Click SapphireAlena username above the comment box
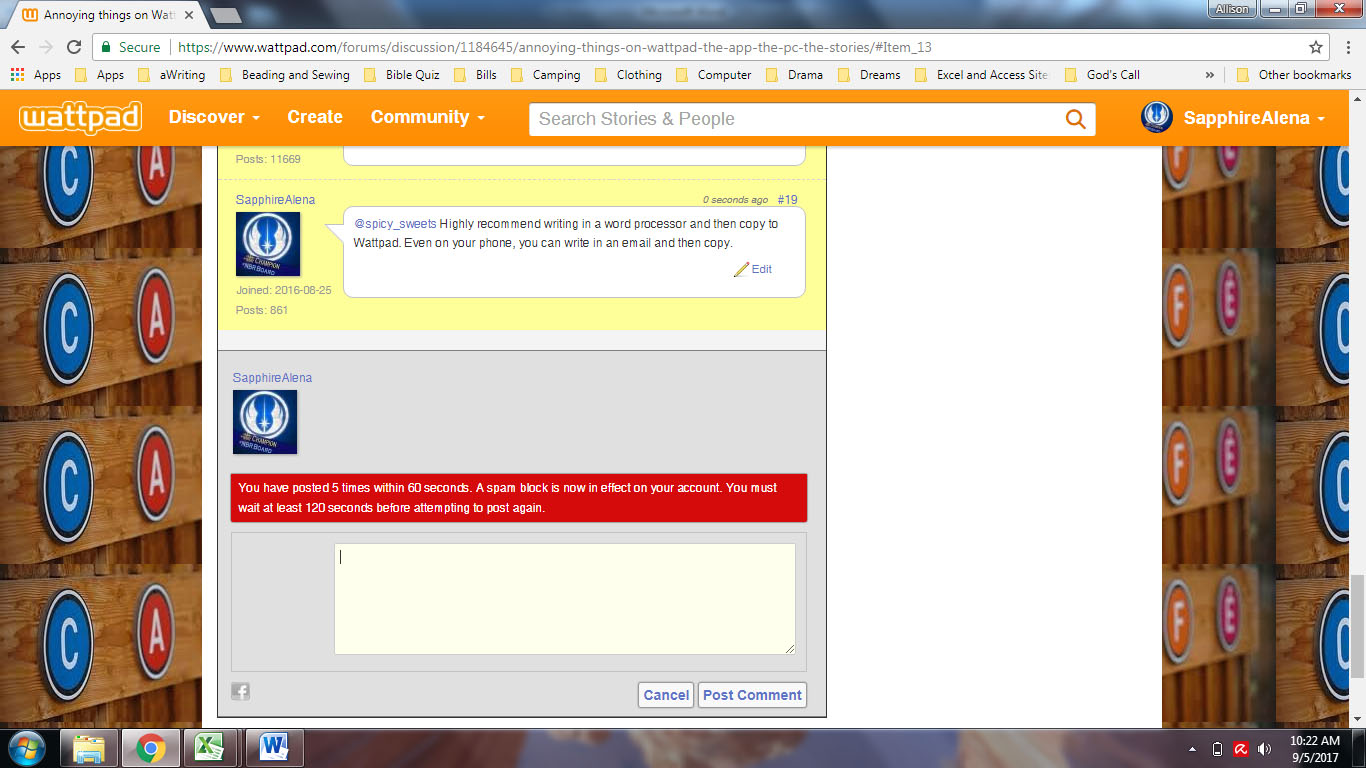The width and height of the screenshot is (1366, 768). point(272,378)
